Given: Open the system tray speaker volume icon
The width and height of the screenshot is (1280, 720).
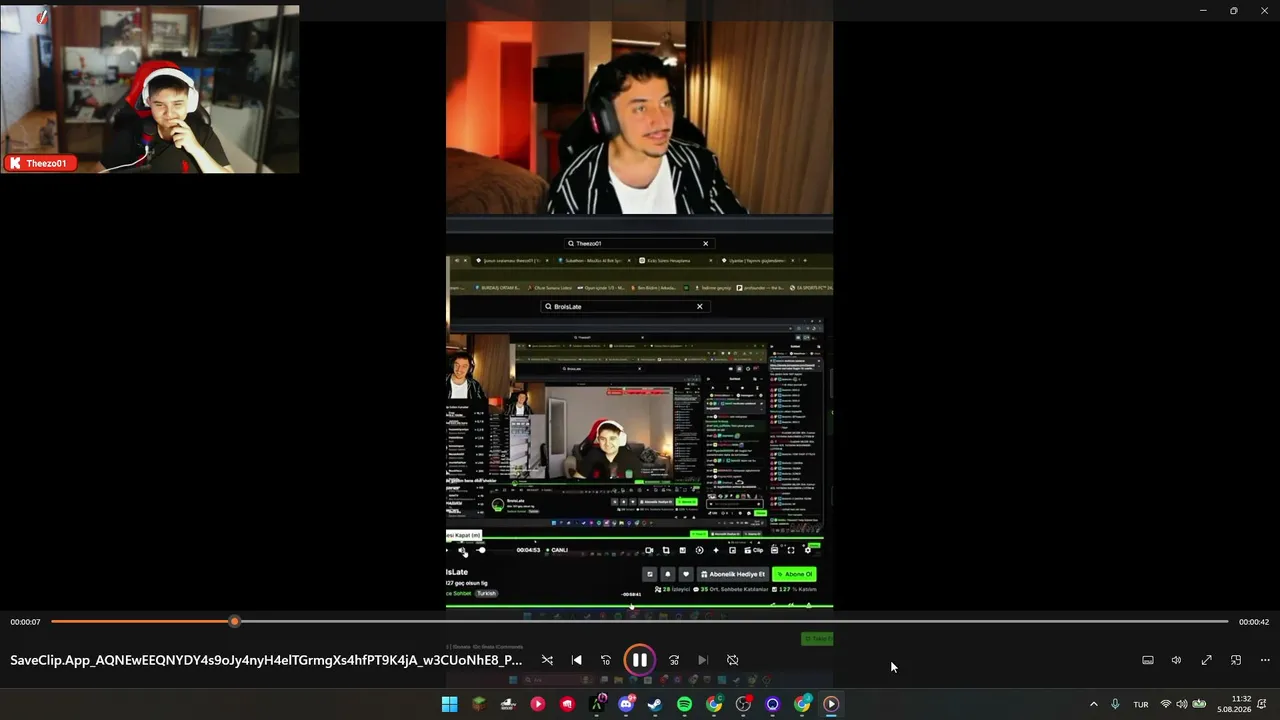Looking at the screenshot, I should [x=1181, y=704].
